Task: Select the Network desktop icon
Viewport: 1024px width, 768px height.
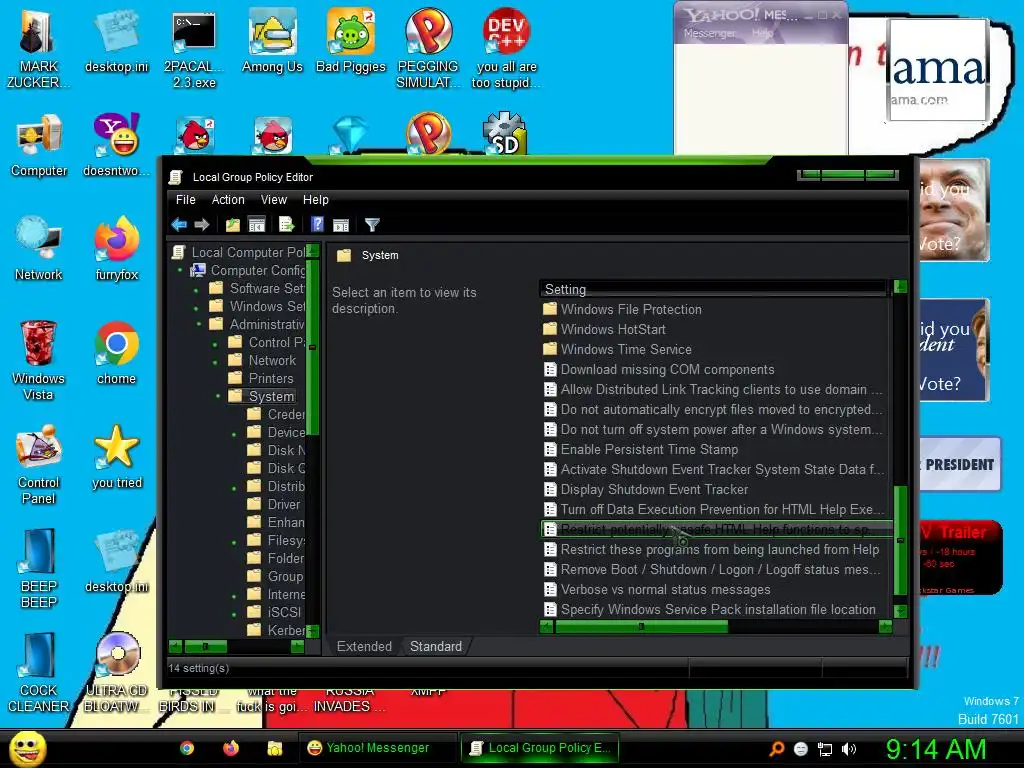Action: coord(39,249)
